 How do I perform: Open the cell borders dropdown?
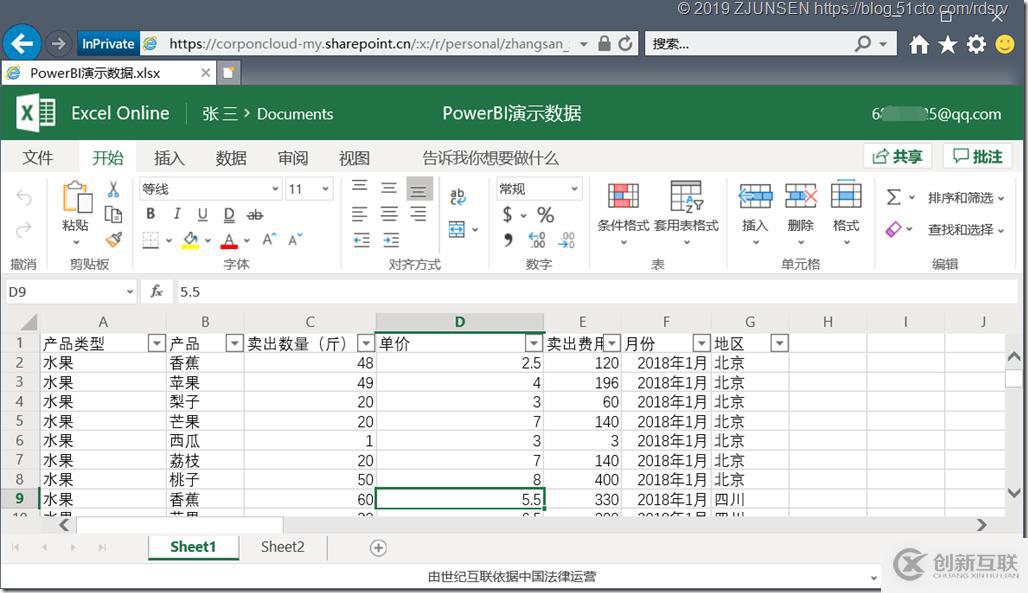point(168,240)
